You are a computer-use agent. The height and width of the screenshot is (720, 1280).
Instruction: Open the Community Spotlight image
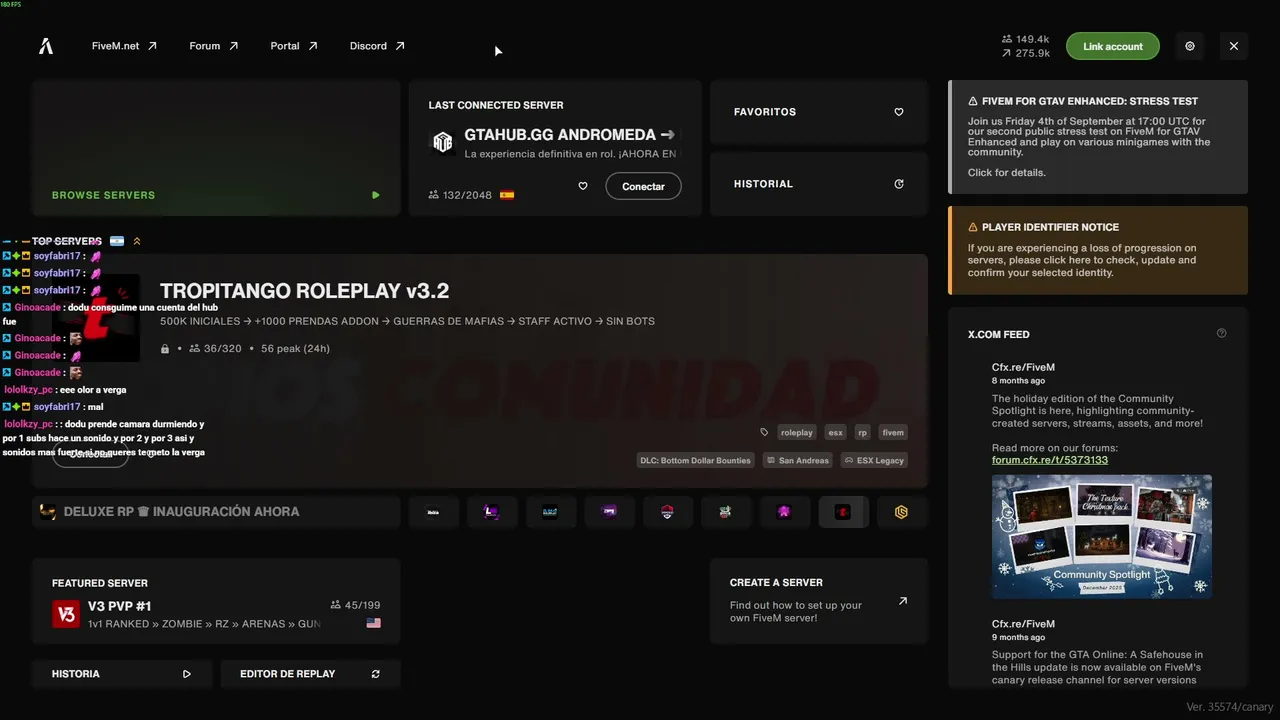coord(1102,537)
